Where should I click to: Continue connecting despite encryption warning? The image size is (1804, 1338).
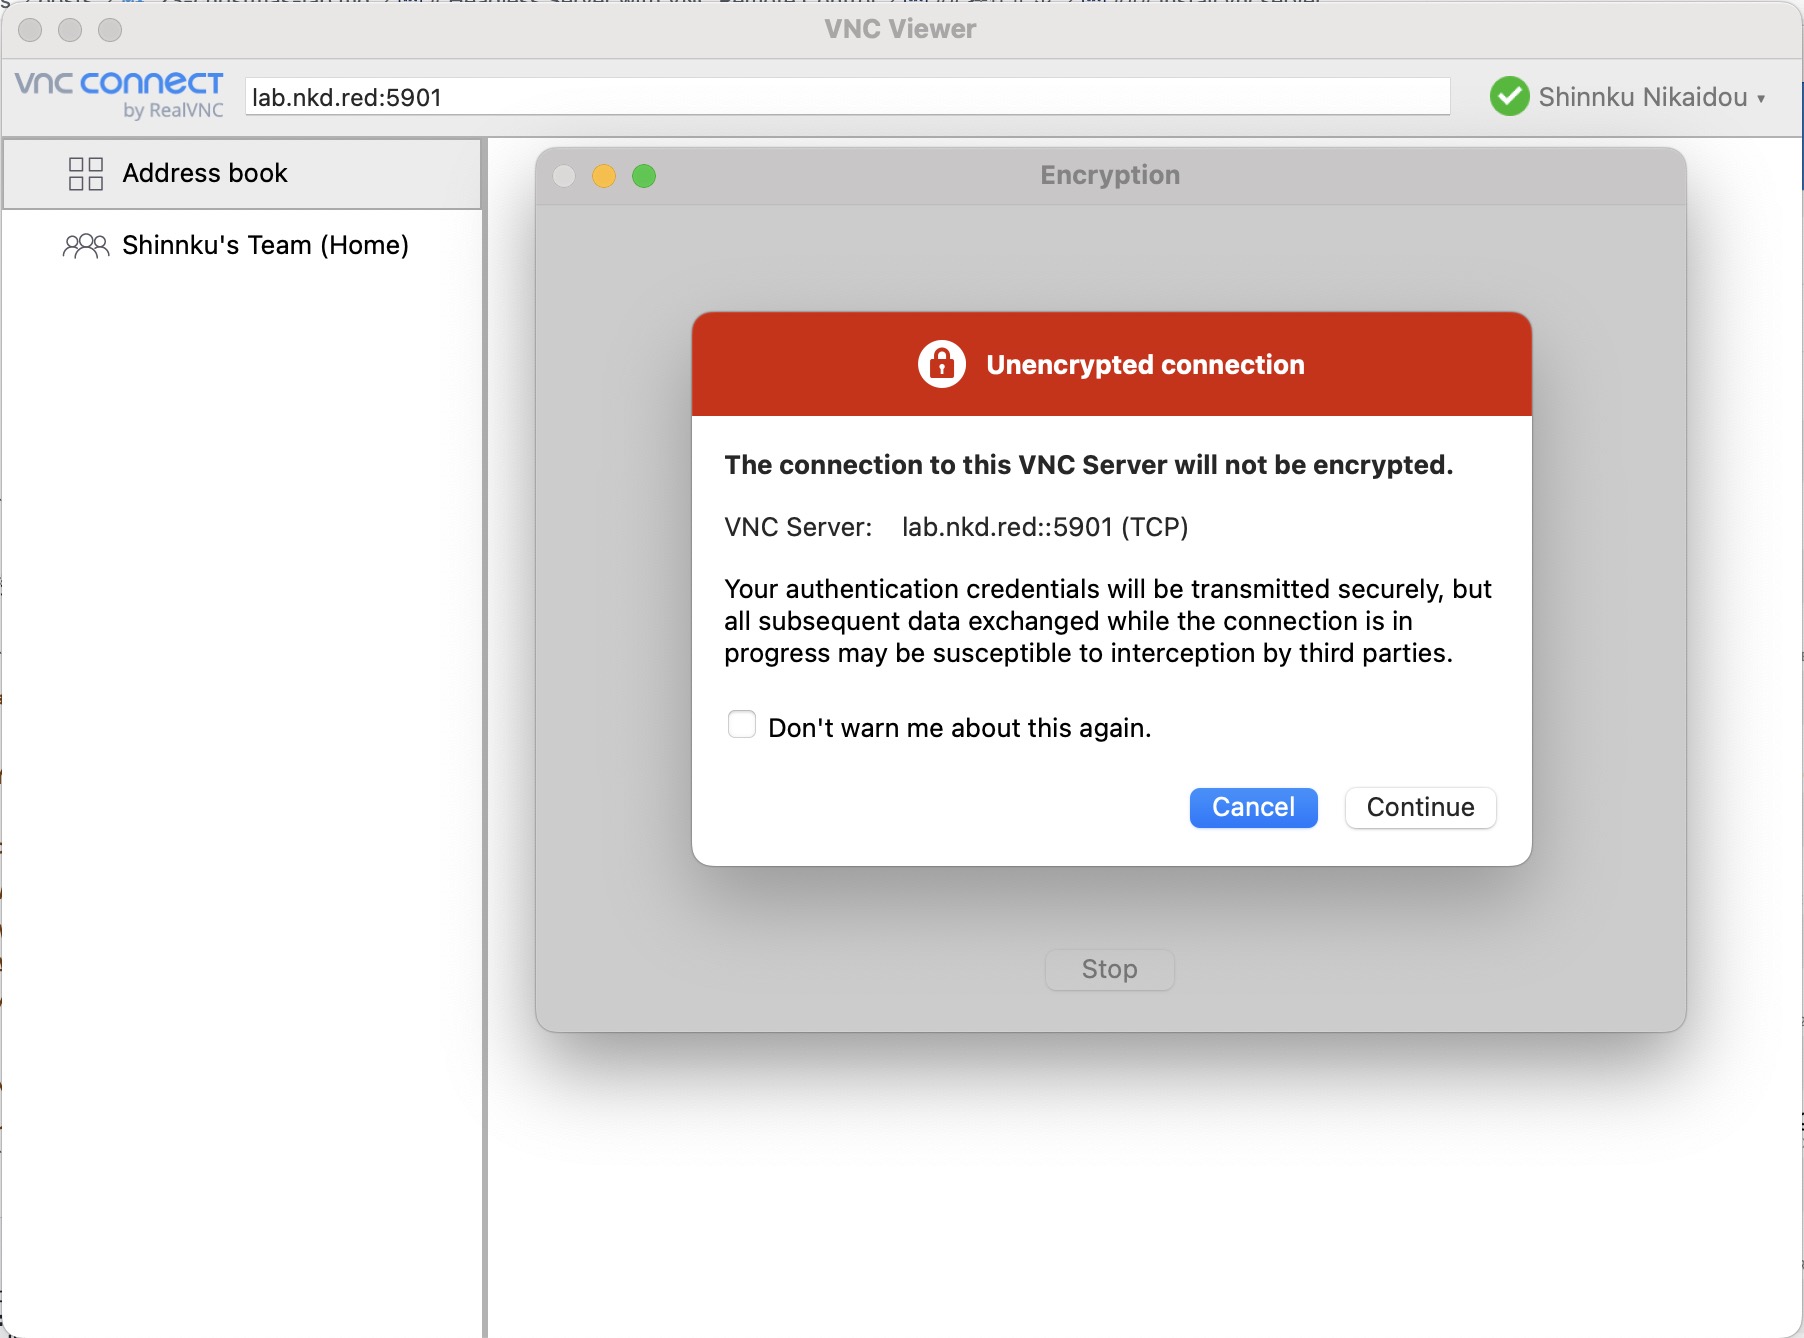click(x=1420, y=807)
